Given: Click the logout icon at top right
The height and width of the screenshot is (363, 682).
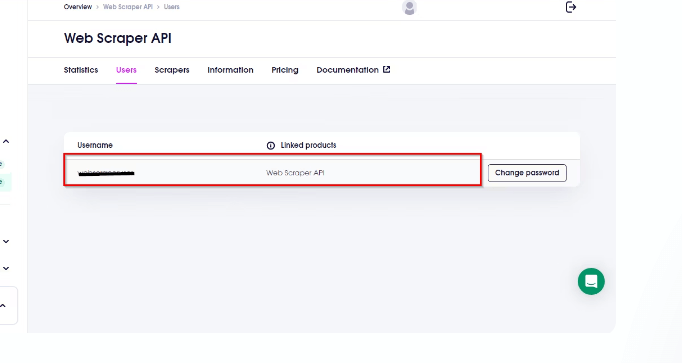Looking at the screenshot, I should [x=571, y=7].
